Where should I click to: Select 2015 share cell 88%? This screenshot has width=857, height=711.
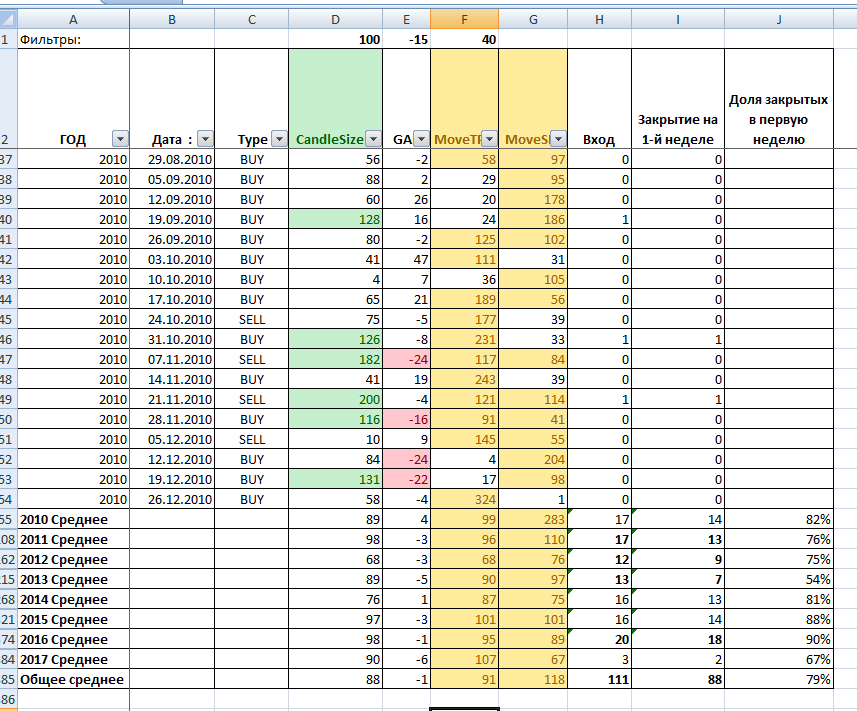779,620
